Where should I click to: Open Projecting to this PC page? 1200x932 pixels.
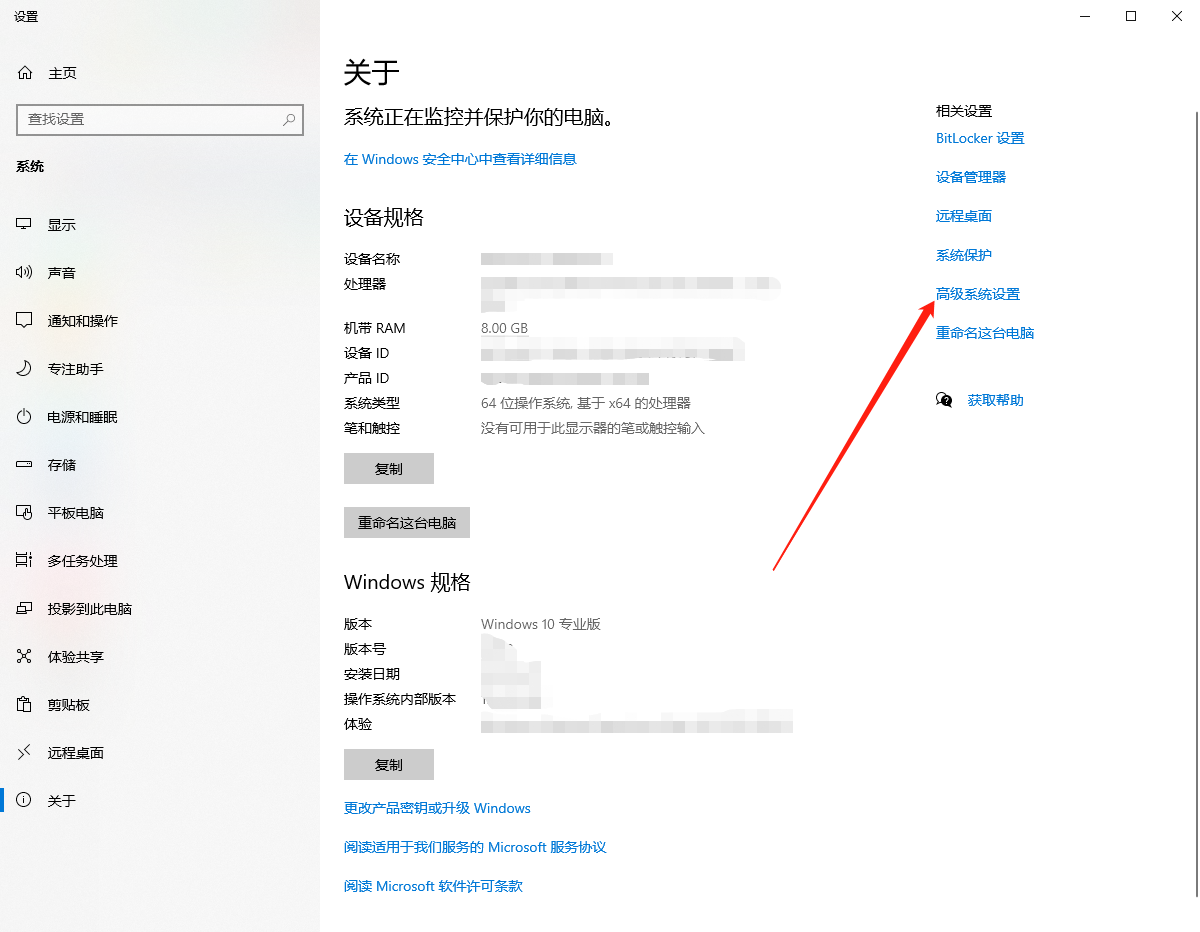pos(89,609)
